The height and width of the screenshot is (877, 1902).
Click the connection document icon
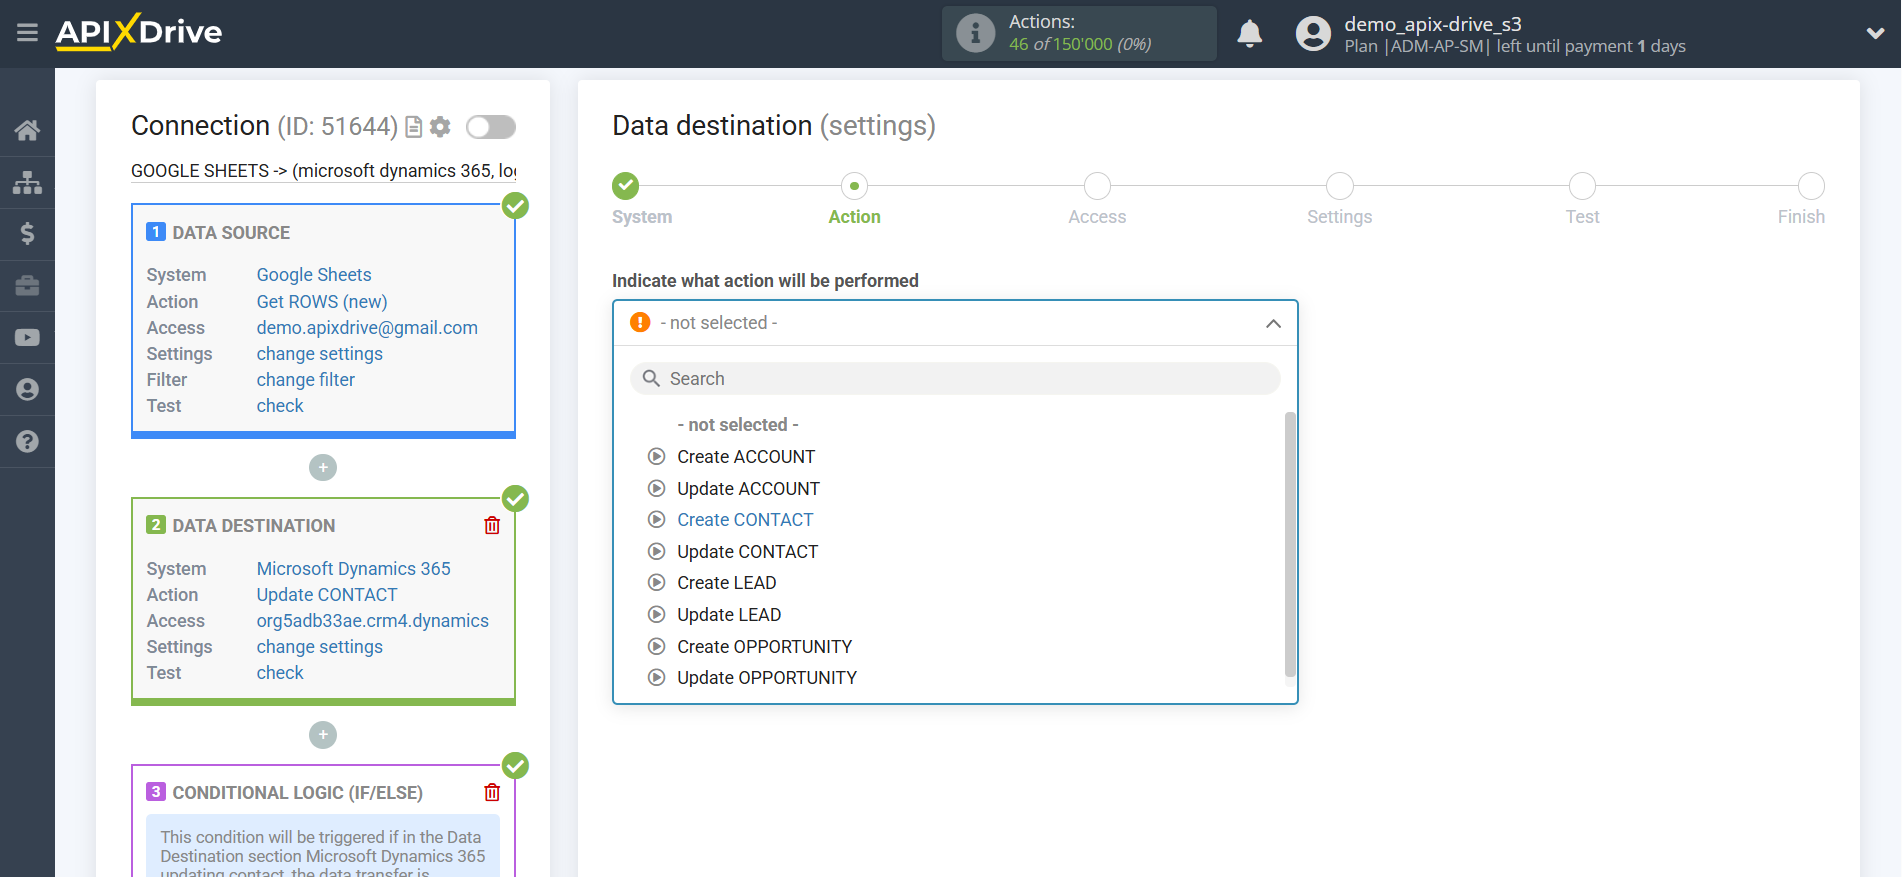tap(413, 127)
